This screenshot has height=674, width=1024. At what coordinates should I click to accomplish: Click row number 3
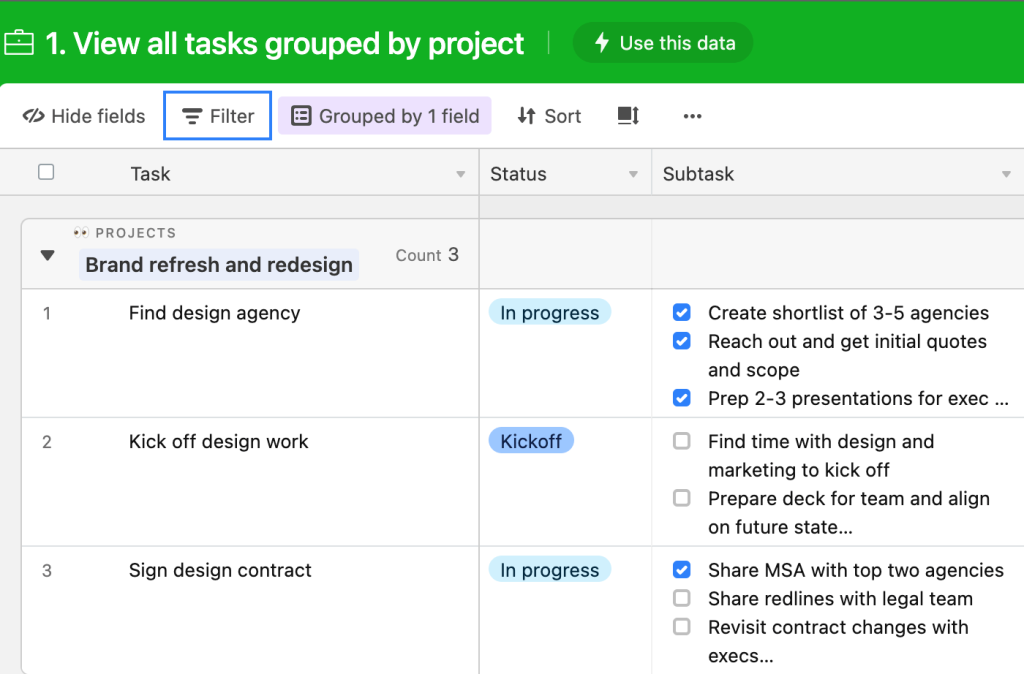click(x=47, y=571)
